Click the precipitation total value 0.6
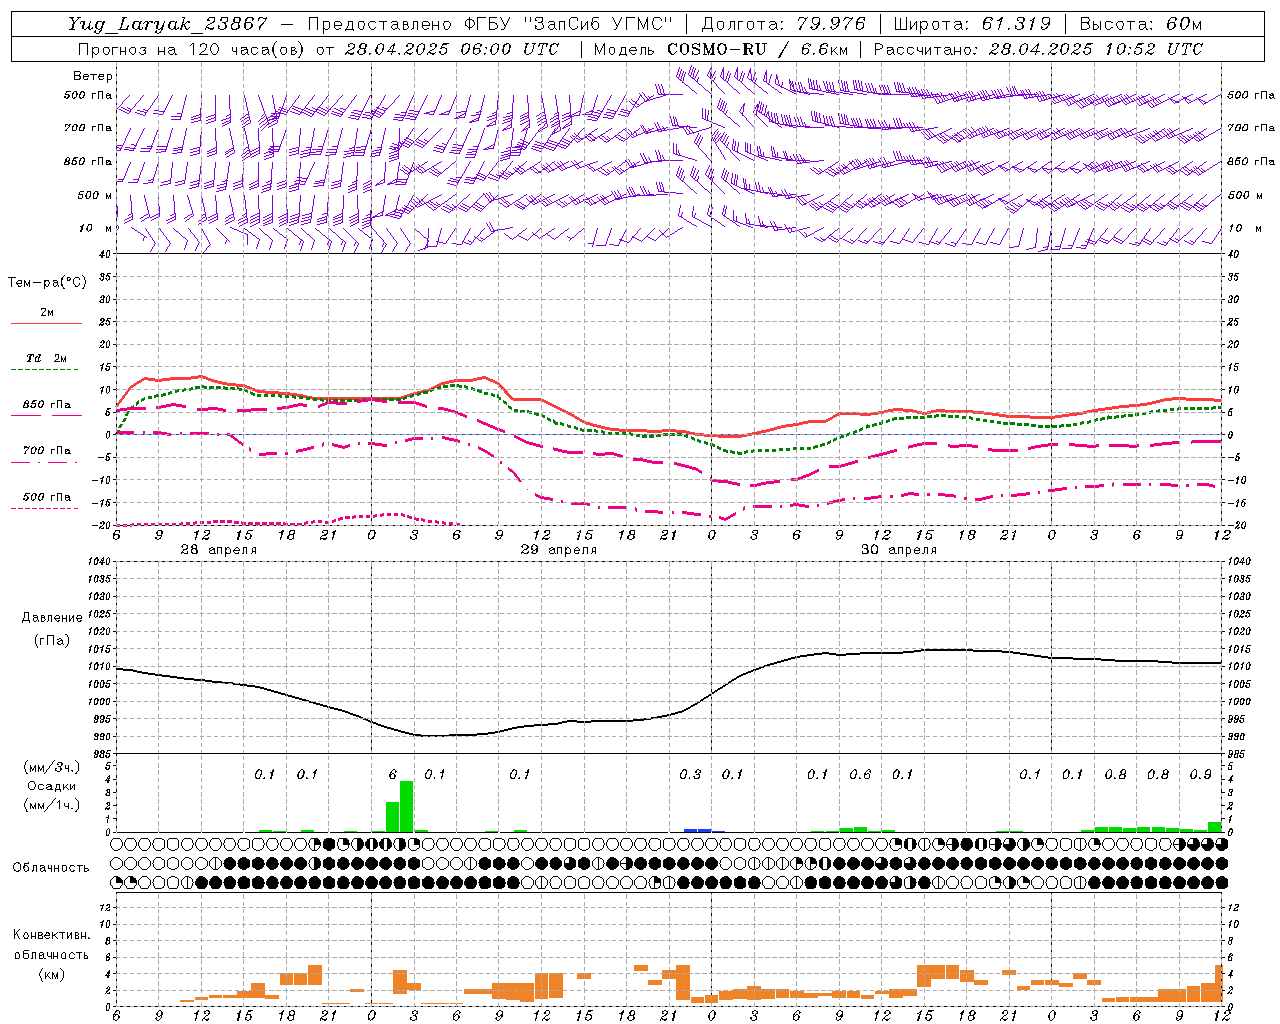Viewport: 1280px width, 1024px height. coord(860,775)
